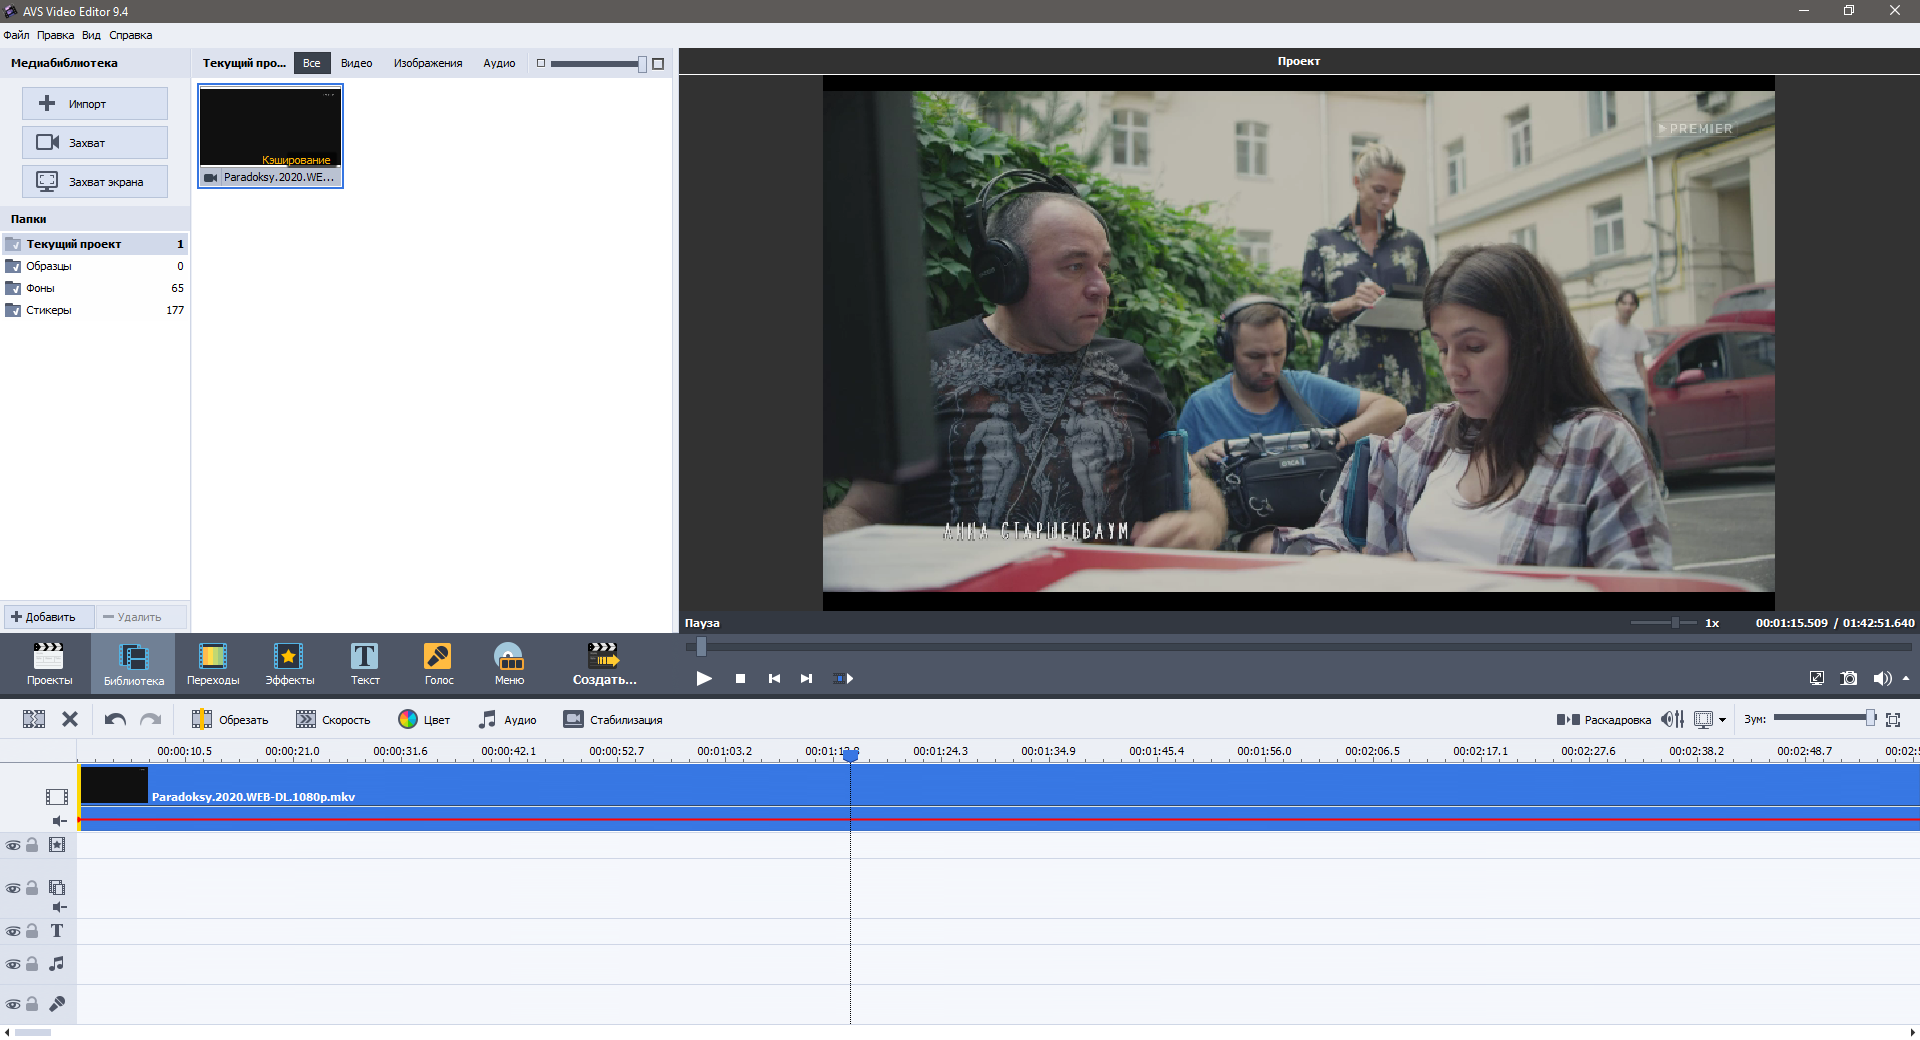Viewport: 1920px width, 1040px height.
Task: Toggle visibility eye of text track
Action: tap(13, 931)
